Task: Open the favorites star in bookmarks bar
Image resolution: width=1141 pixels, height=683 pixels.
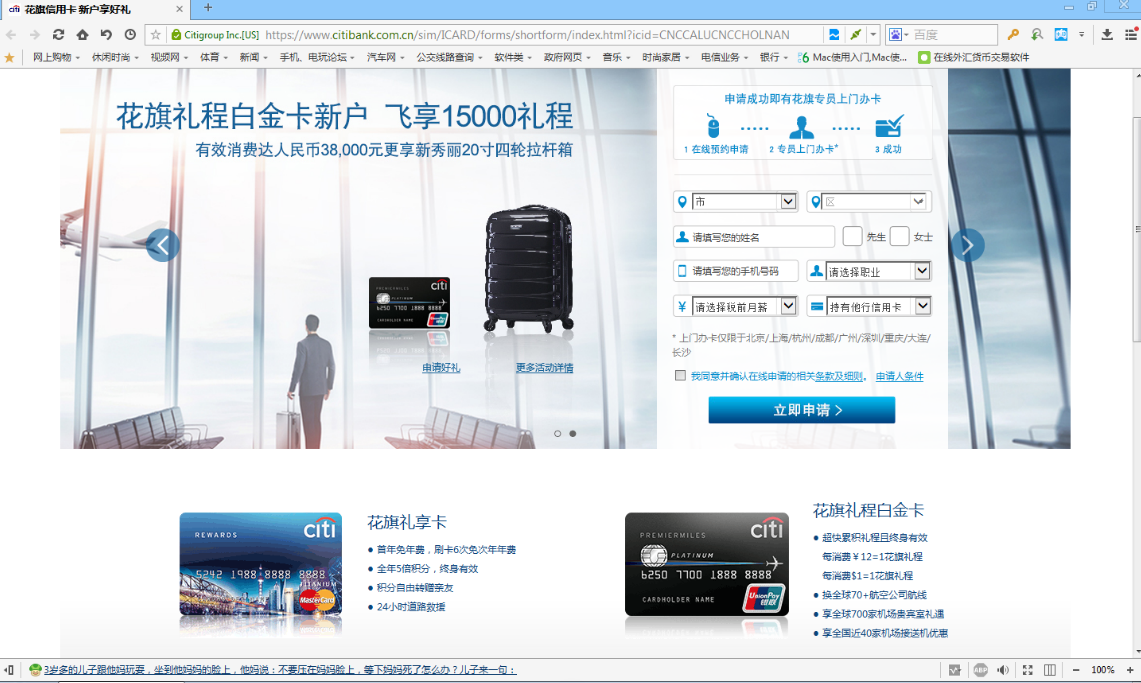Action: pos(9,57)
